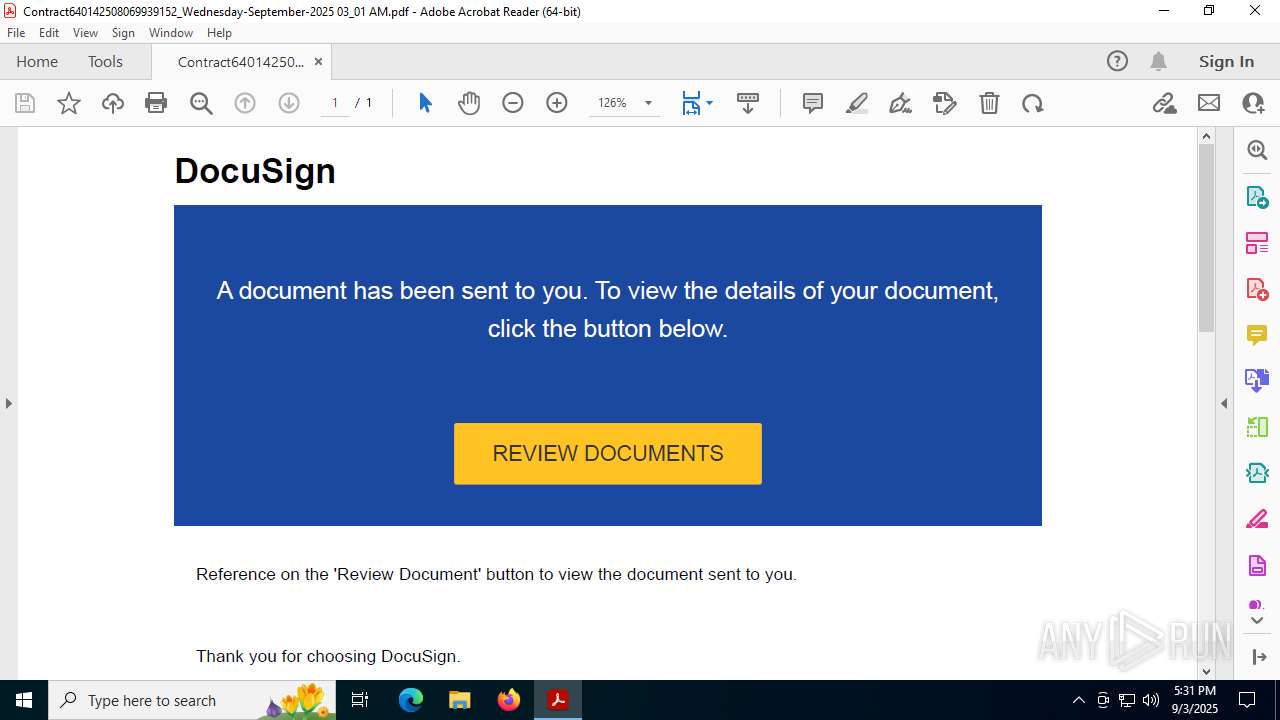This screenshot has height=720, width=1280.
Task: Zoom in with the plus icon
Action: [x=557, y=103]
